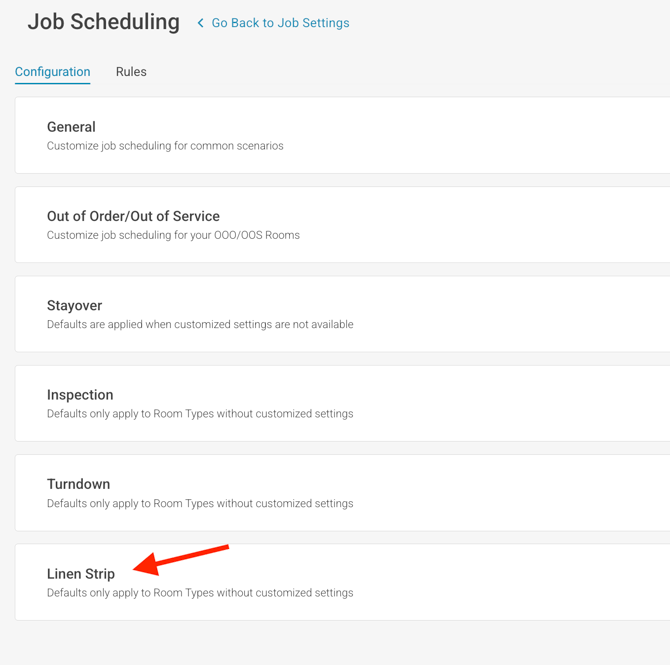Click the OOO/OOS Rooms description text
This screenshot has width=670, height=665.
point(173,235)
